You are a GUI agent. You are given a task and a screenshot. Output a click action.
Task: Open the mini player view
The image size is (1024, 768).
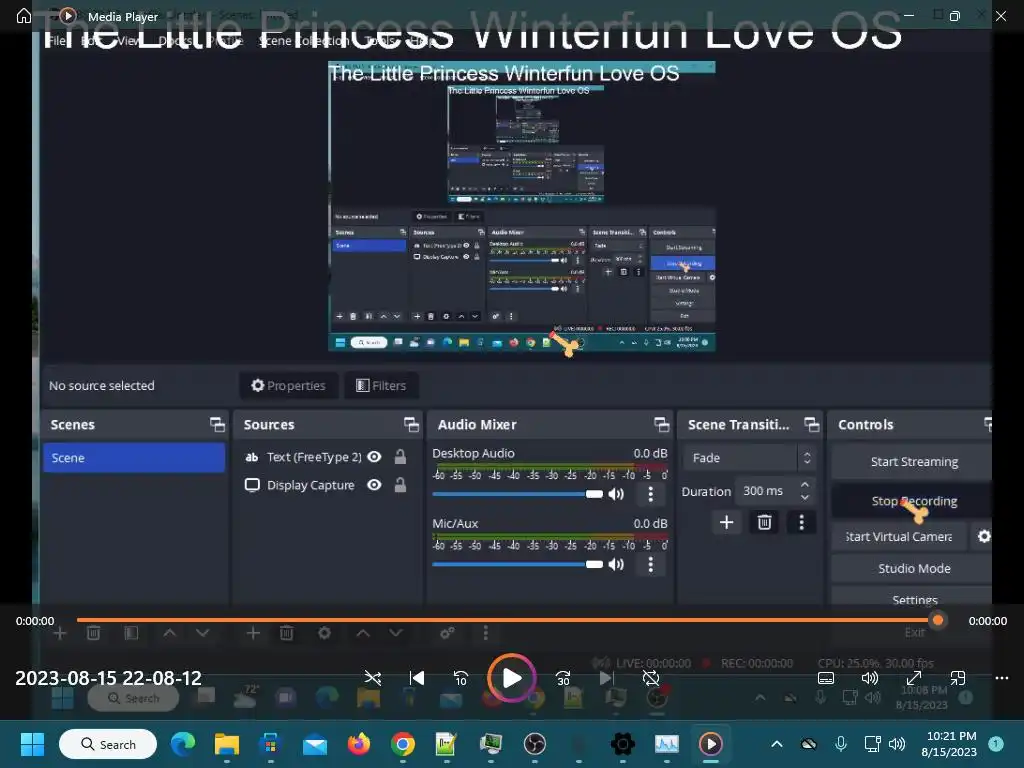[957, 678]
